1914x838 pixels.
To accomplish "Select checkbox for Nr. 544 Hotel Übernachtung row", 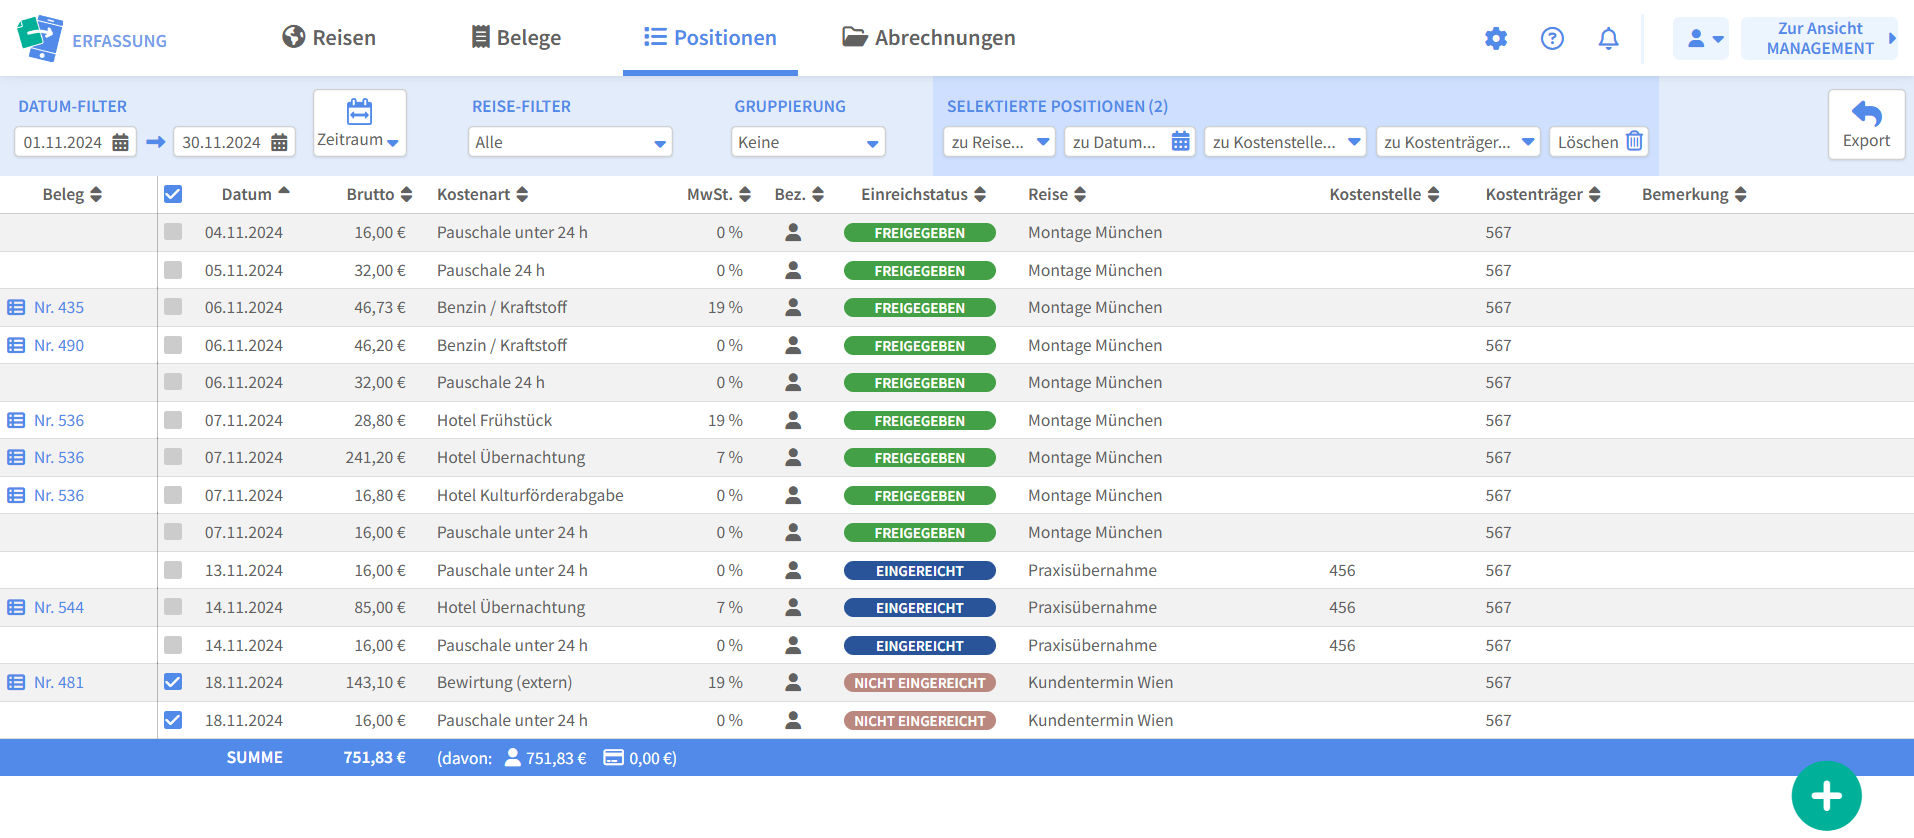I will point(173,607).
